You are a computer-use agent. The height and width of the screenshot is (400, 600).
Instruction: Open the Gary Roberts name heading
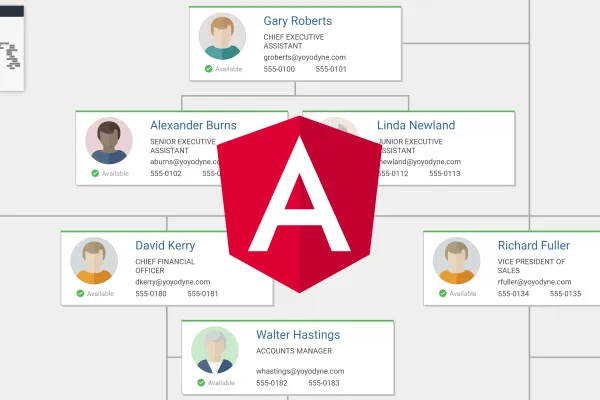(x=298, y=21)
